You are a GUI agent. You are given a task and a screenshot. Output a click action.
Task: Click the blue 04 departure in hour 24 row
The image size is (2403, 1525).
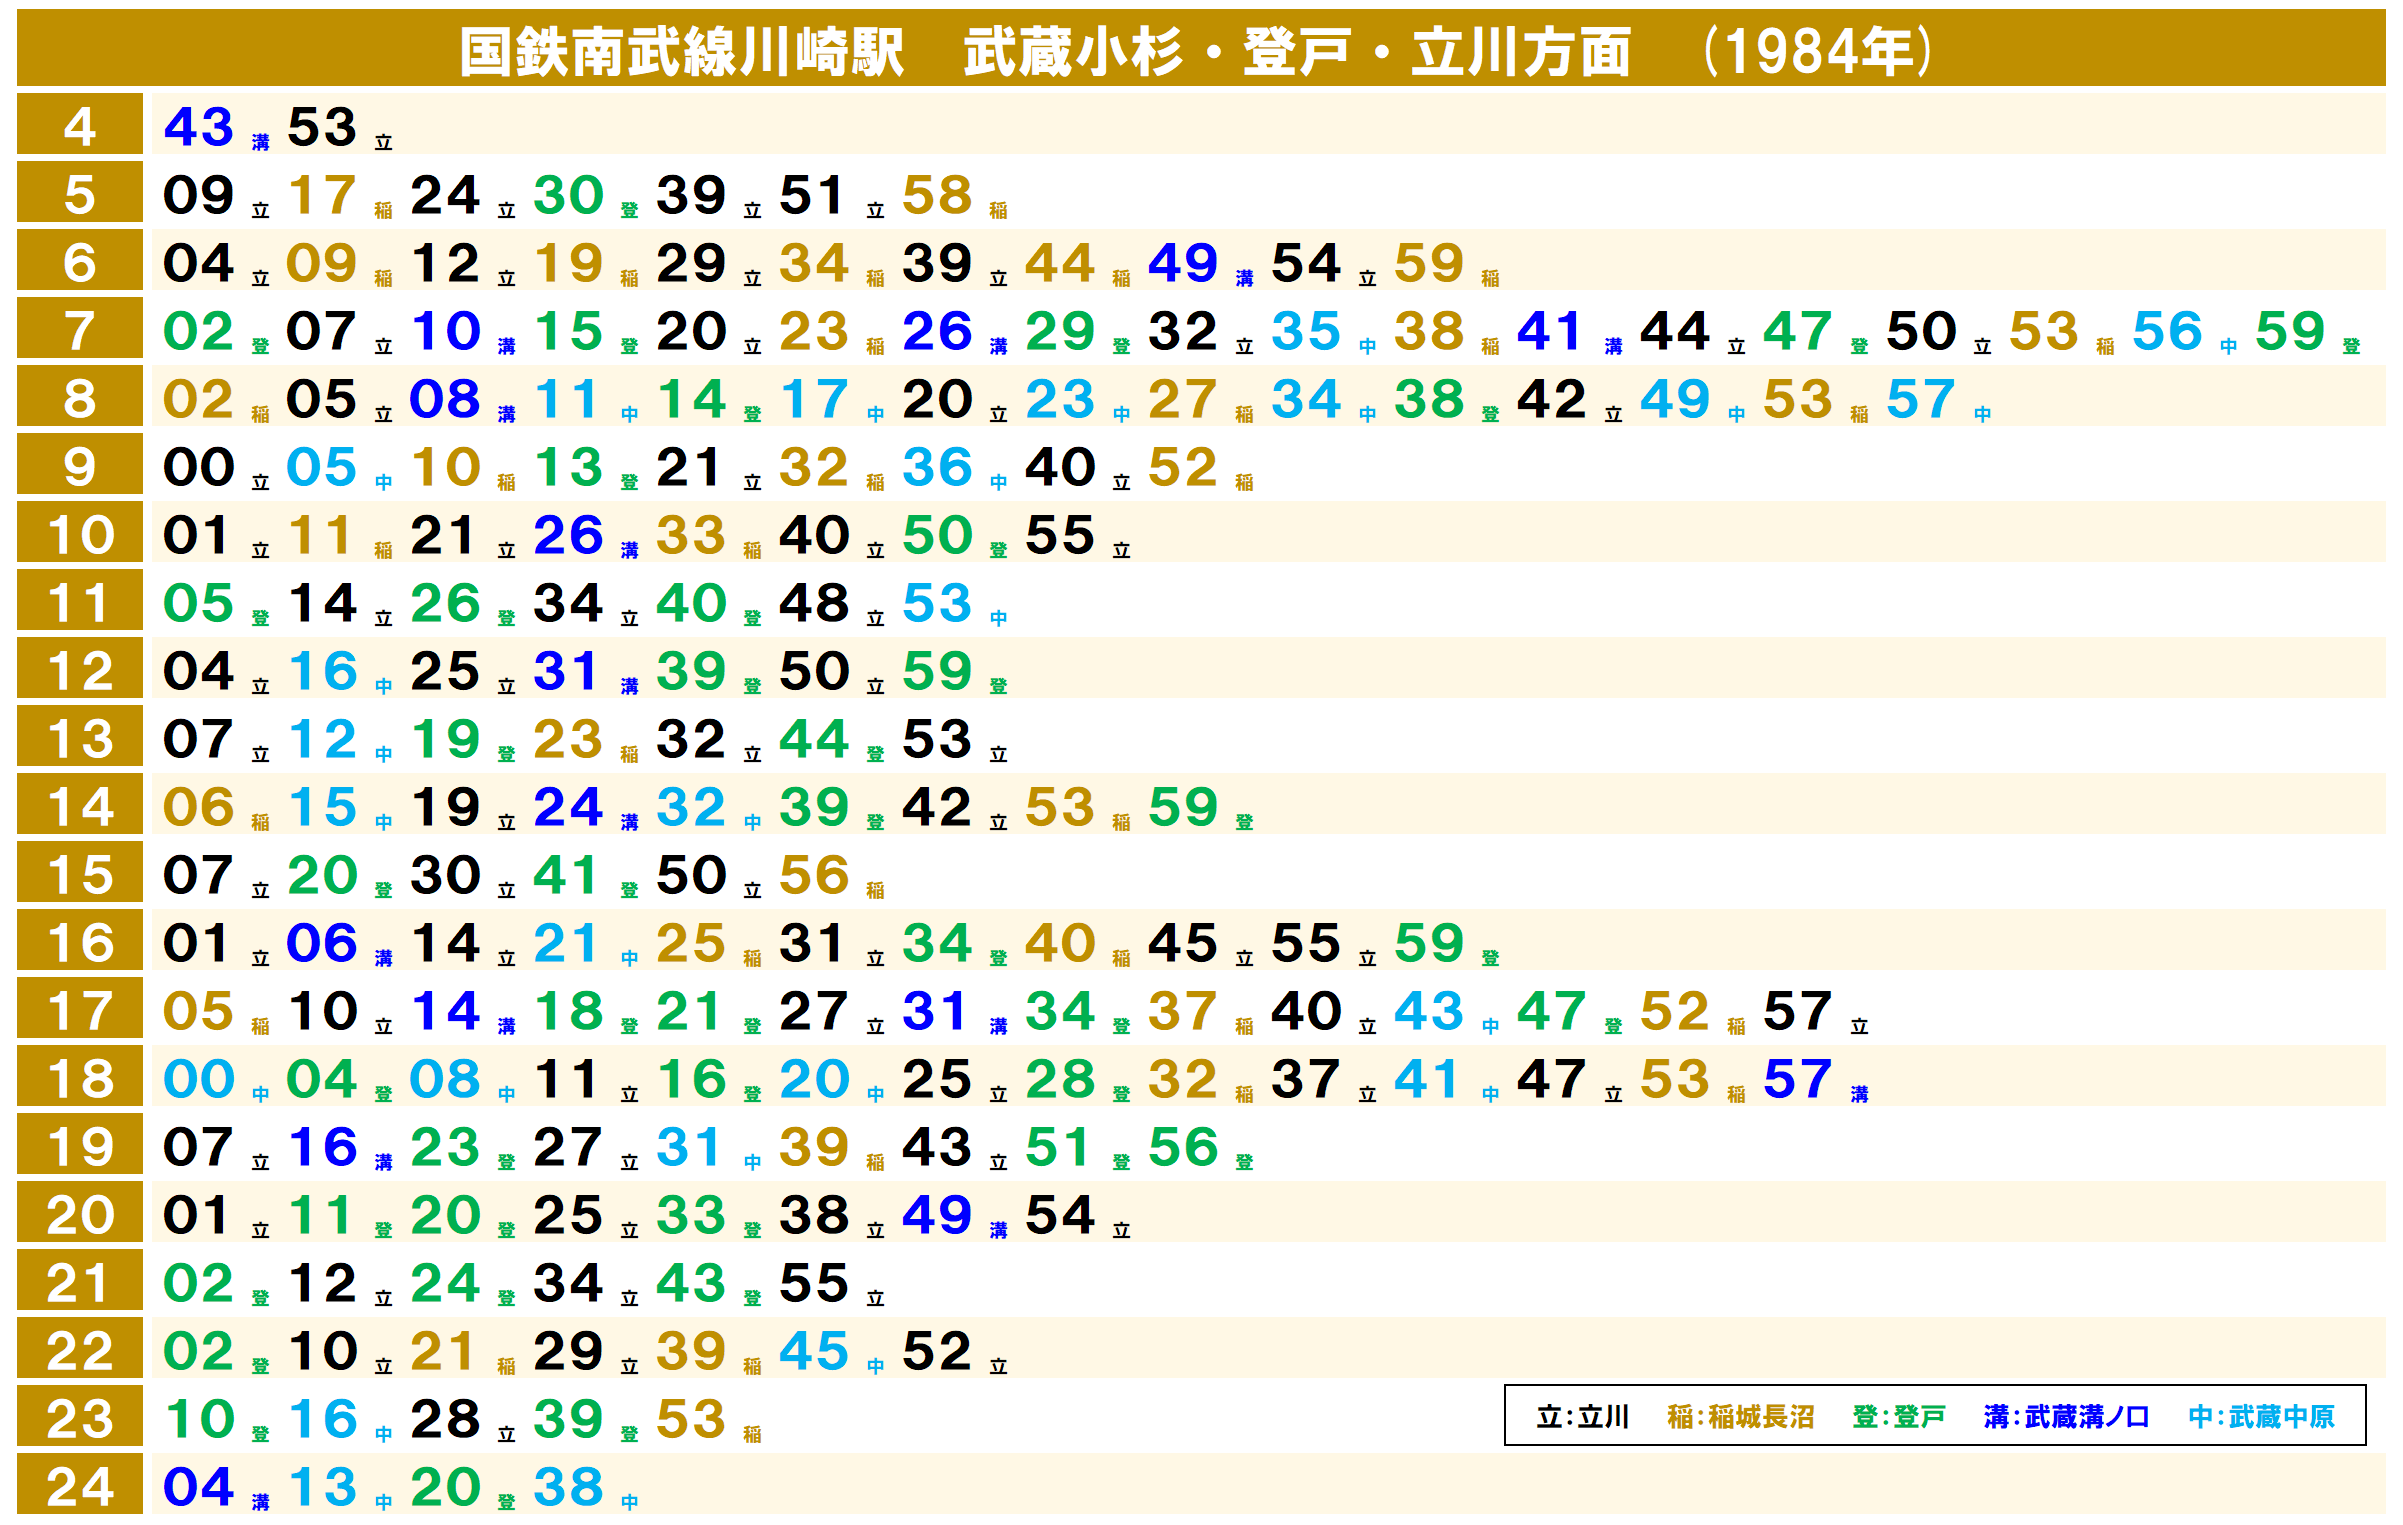point(198,1487)
